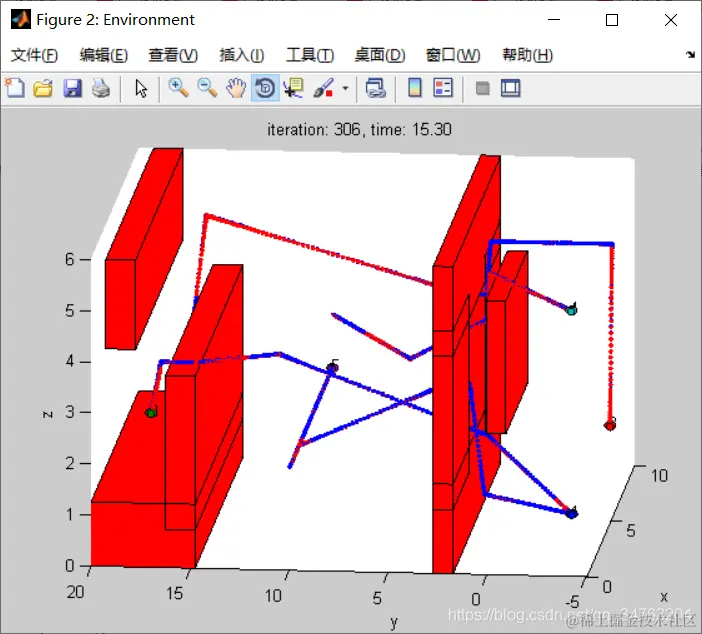
Task: Expand the Brush color dropdown arrow
Action: (x=345, y=88)
